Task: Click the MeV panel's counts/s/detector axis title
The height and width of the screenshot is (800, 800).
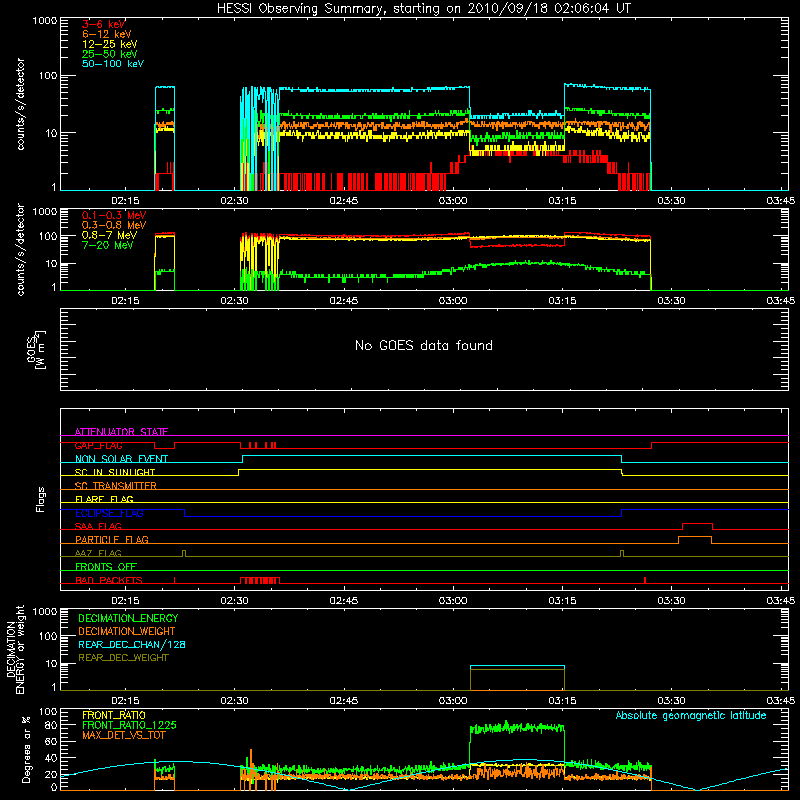Action: pyautogui.click(x=20, y=249)
